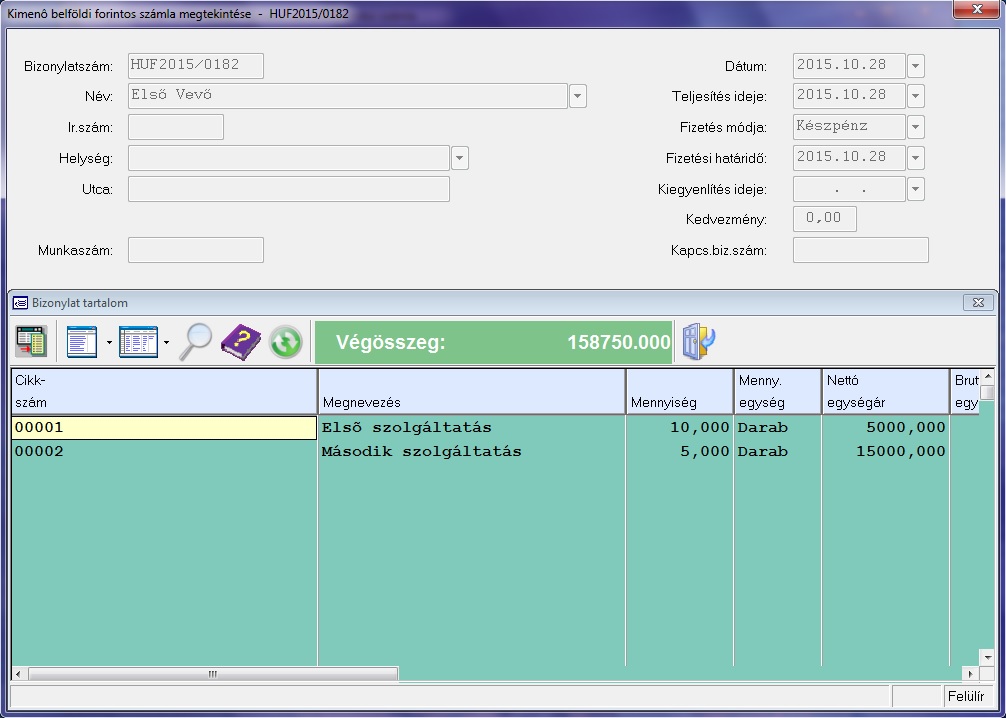Click the Megnevezés column header
1006x718 pixels.
point(471,391)
